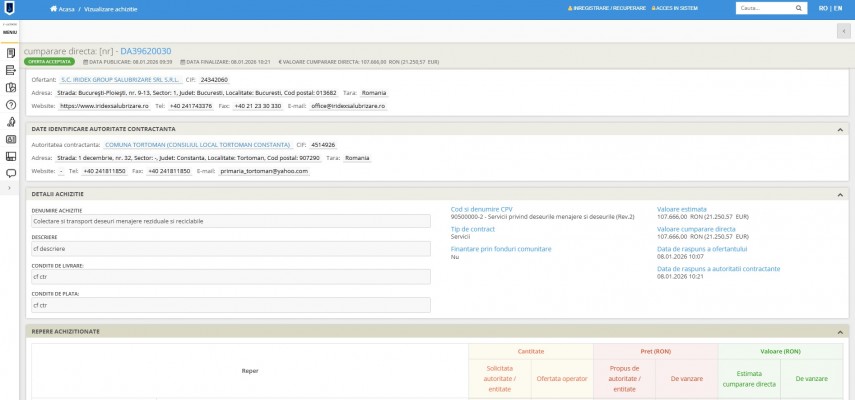Click the map icon in sidebar

pyautogui.click(x=10, y=87)
